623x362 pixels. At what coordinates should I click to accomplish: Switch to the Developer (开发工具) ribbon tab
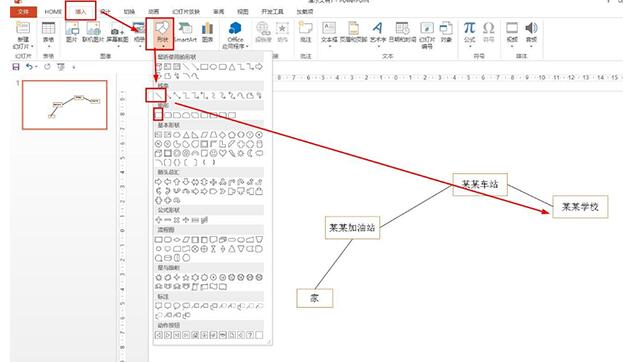[273, 12]
